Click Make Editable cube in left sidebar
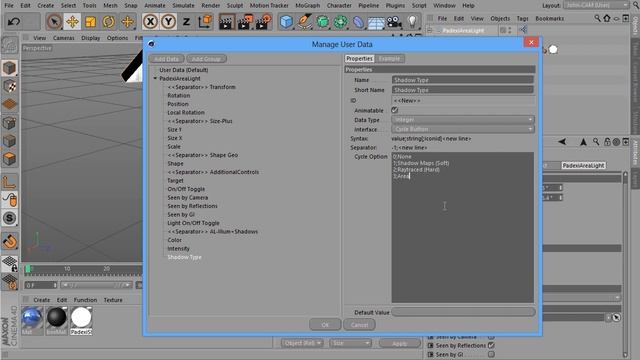Screen dimensions: 640x360 (x=9, y=68)
